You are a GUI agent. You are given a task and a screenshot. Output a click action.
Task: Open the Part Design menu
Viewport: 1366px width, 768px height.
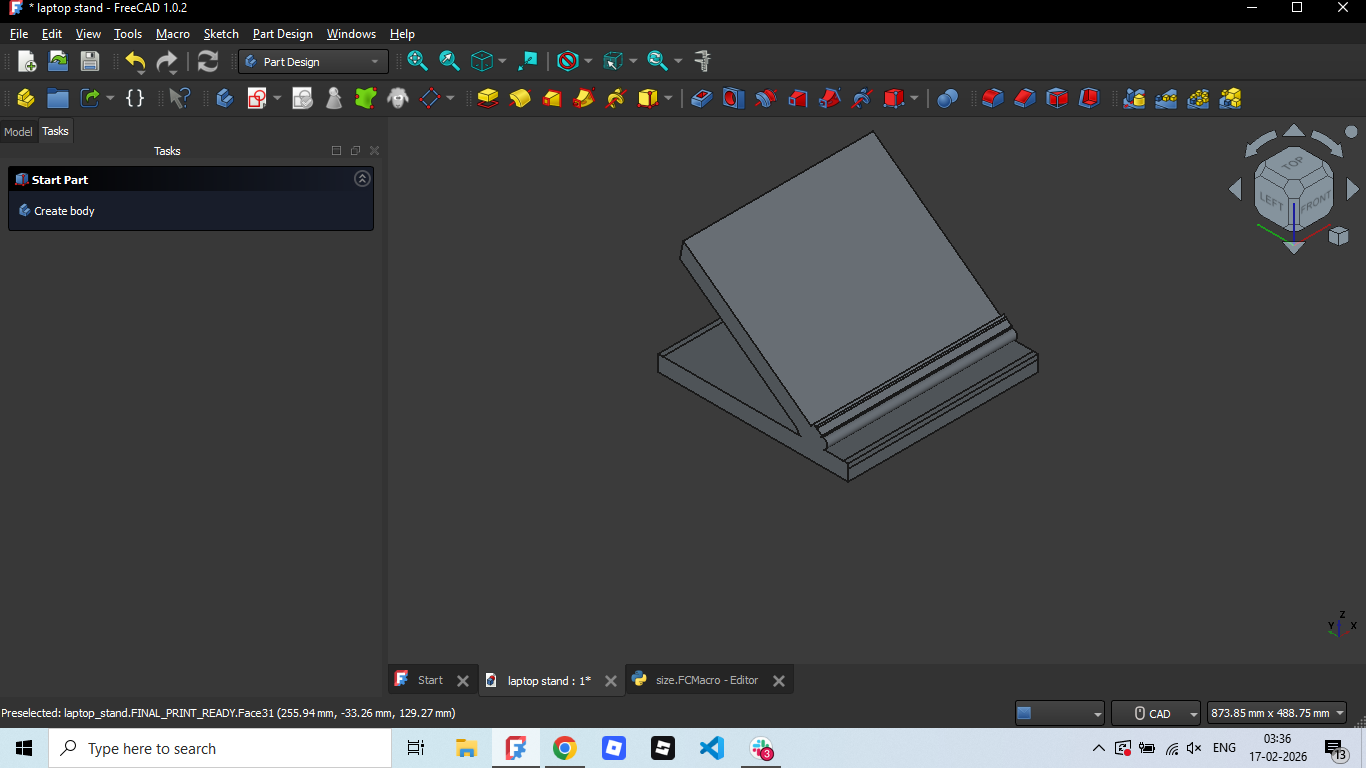pyautogui.click(x=282, y=34)
